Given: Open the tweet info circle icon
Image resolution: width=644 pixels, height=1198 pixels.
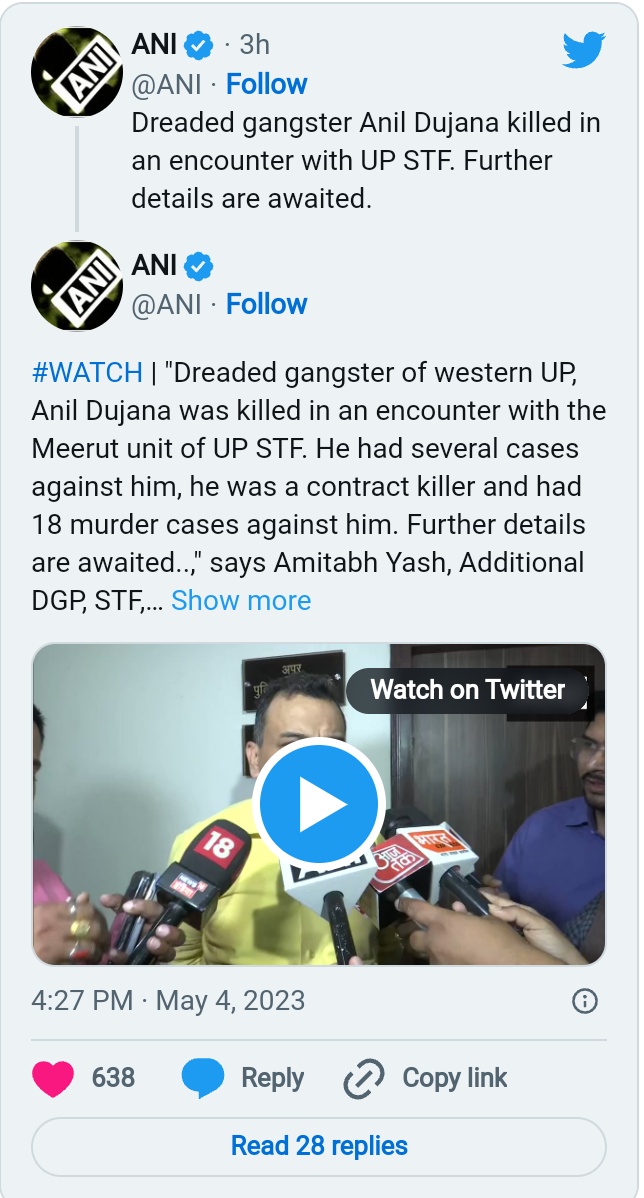Looking at the screenshot, I should tap(585, 1001).
